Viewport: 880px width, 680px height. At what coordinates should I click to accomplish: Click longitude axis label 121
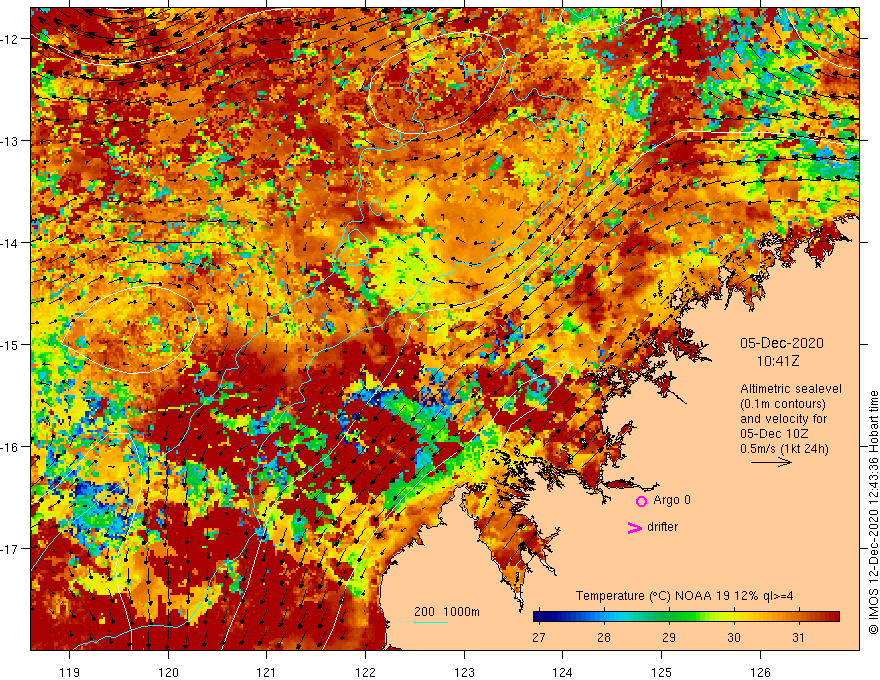[267, 672]
